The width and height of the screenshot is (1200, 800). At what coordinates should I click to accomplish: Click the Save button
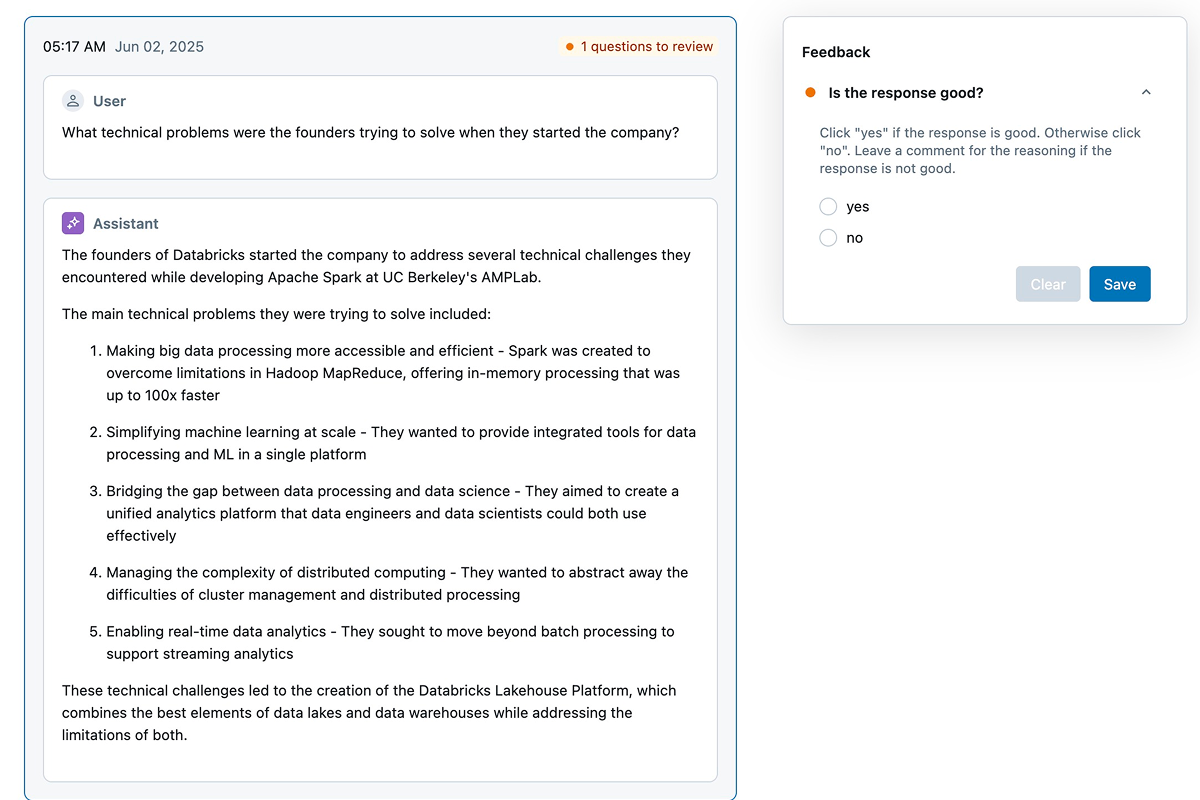tap(1119, 284)
